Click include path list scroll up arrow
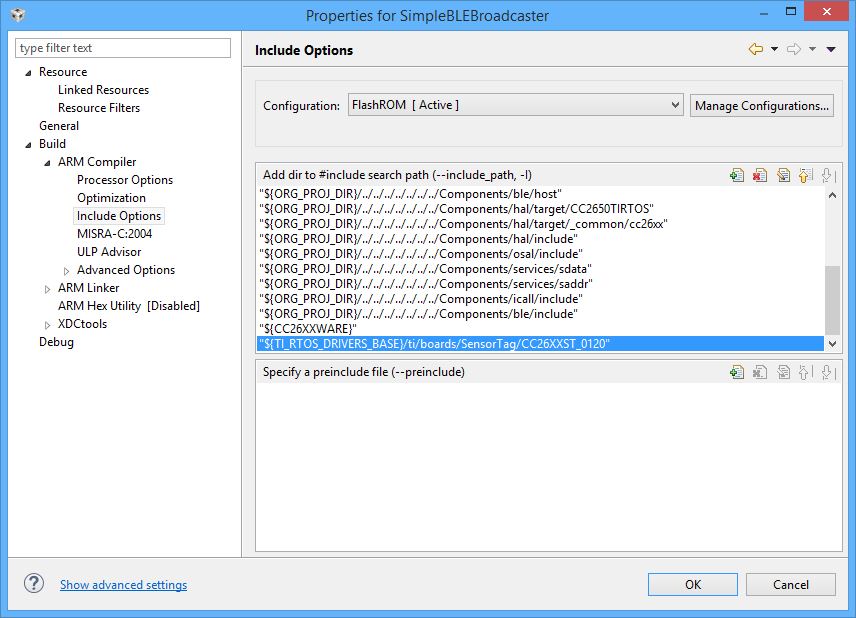Viewport: 856px width, 618px height. (832, 195)
